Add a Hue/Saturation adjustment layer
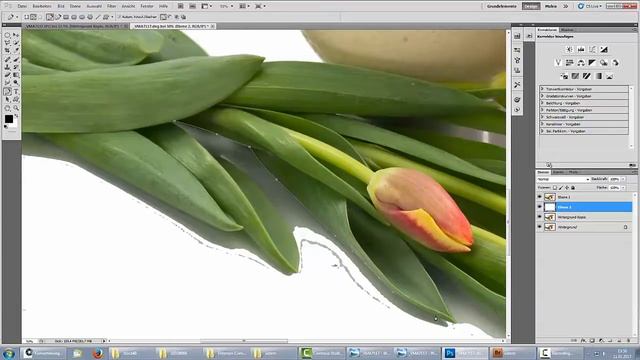Viewport: 640px width, 360px height. (x=569, y=62)
